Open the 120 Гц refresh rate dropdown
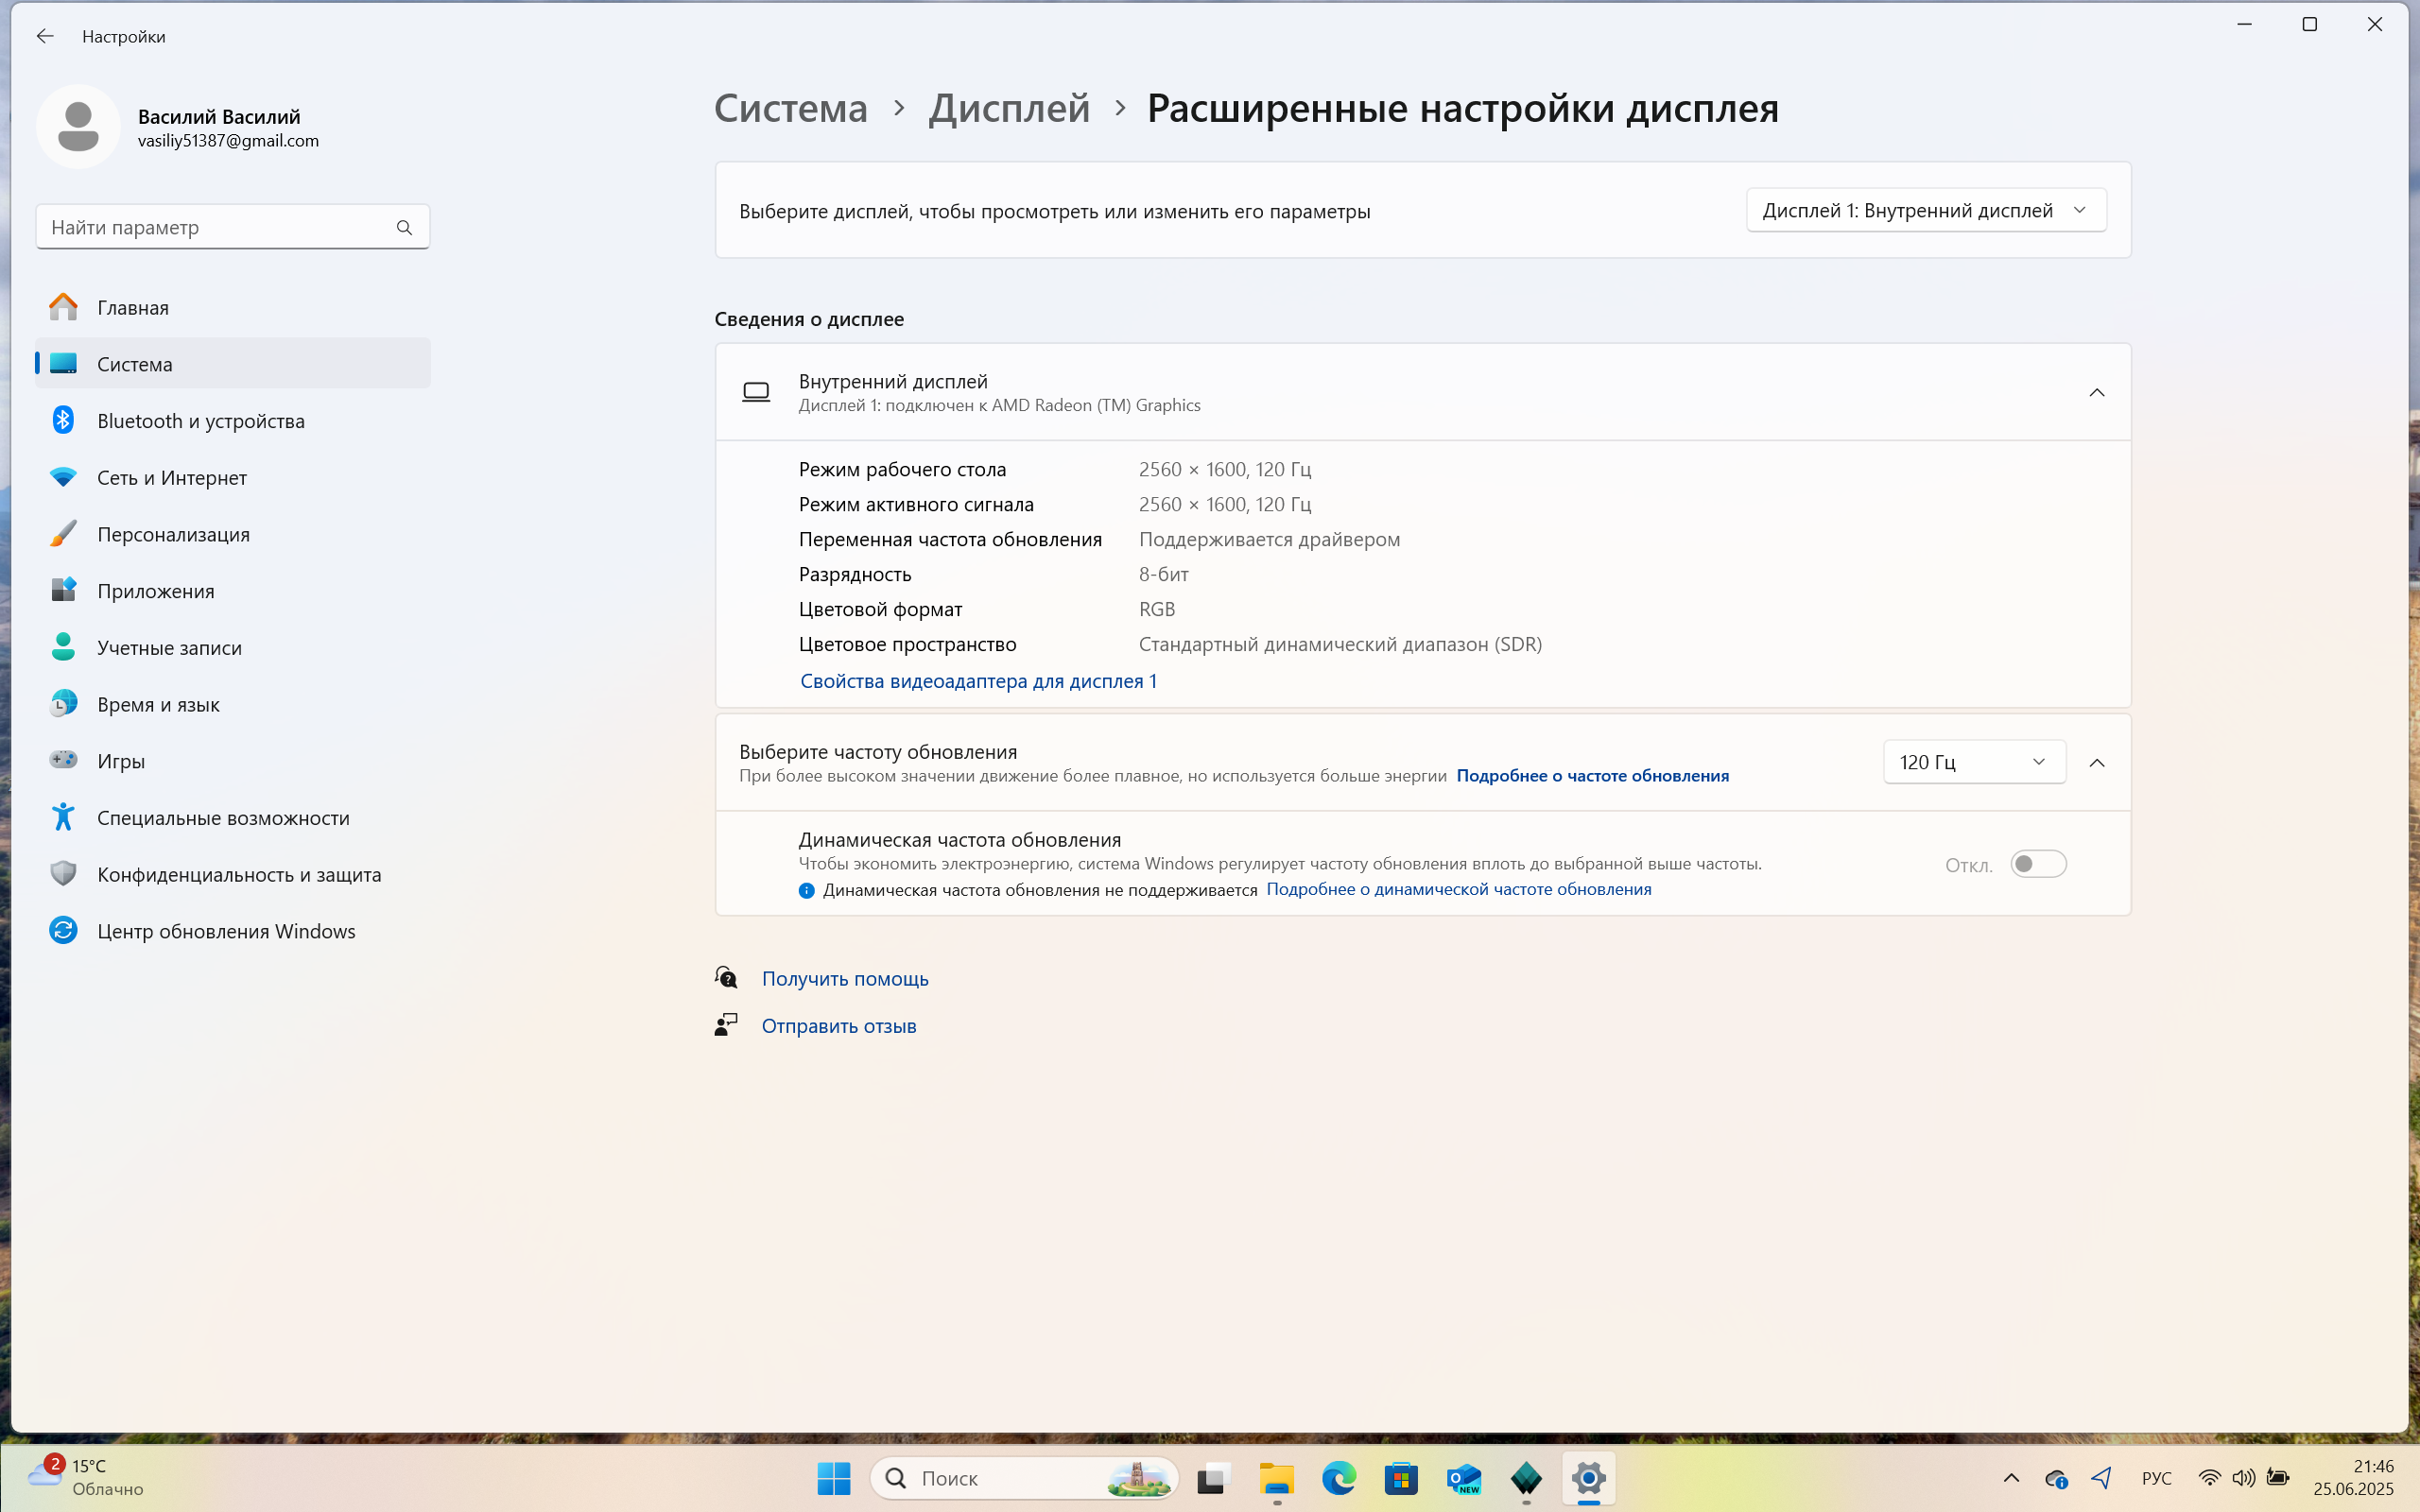The image size is (2420, 1512). coord(1974,762)
